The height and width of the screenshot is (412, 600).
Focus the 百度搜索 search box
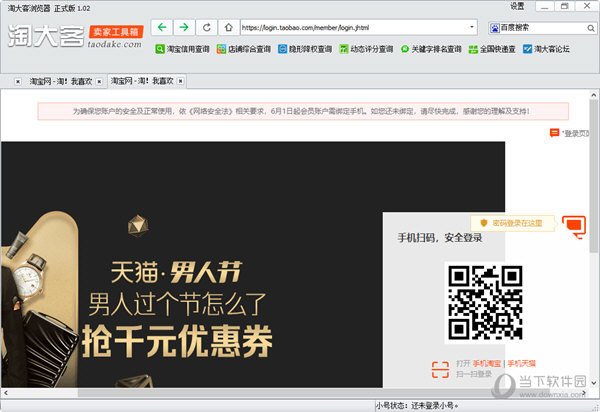[543, 28]
